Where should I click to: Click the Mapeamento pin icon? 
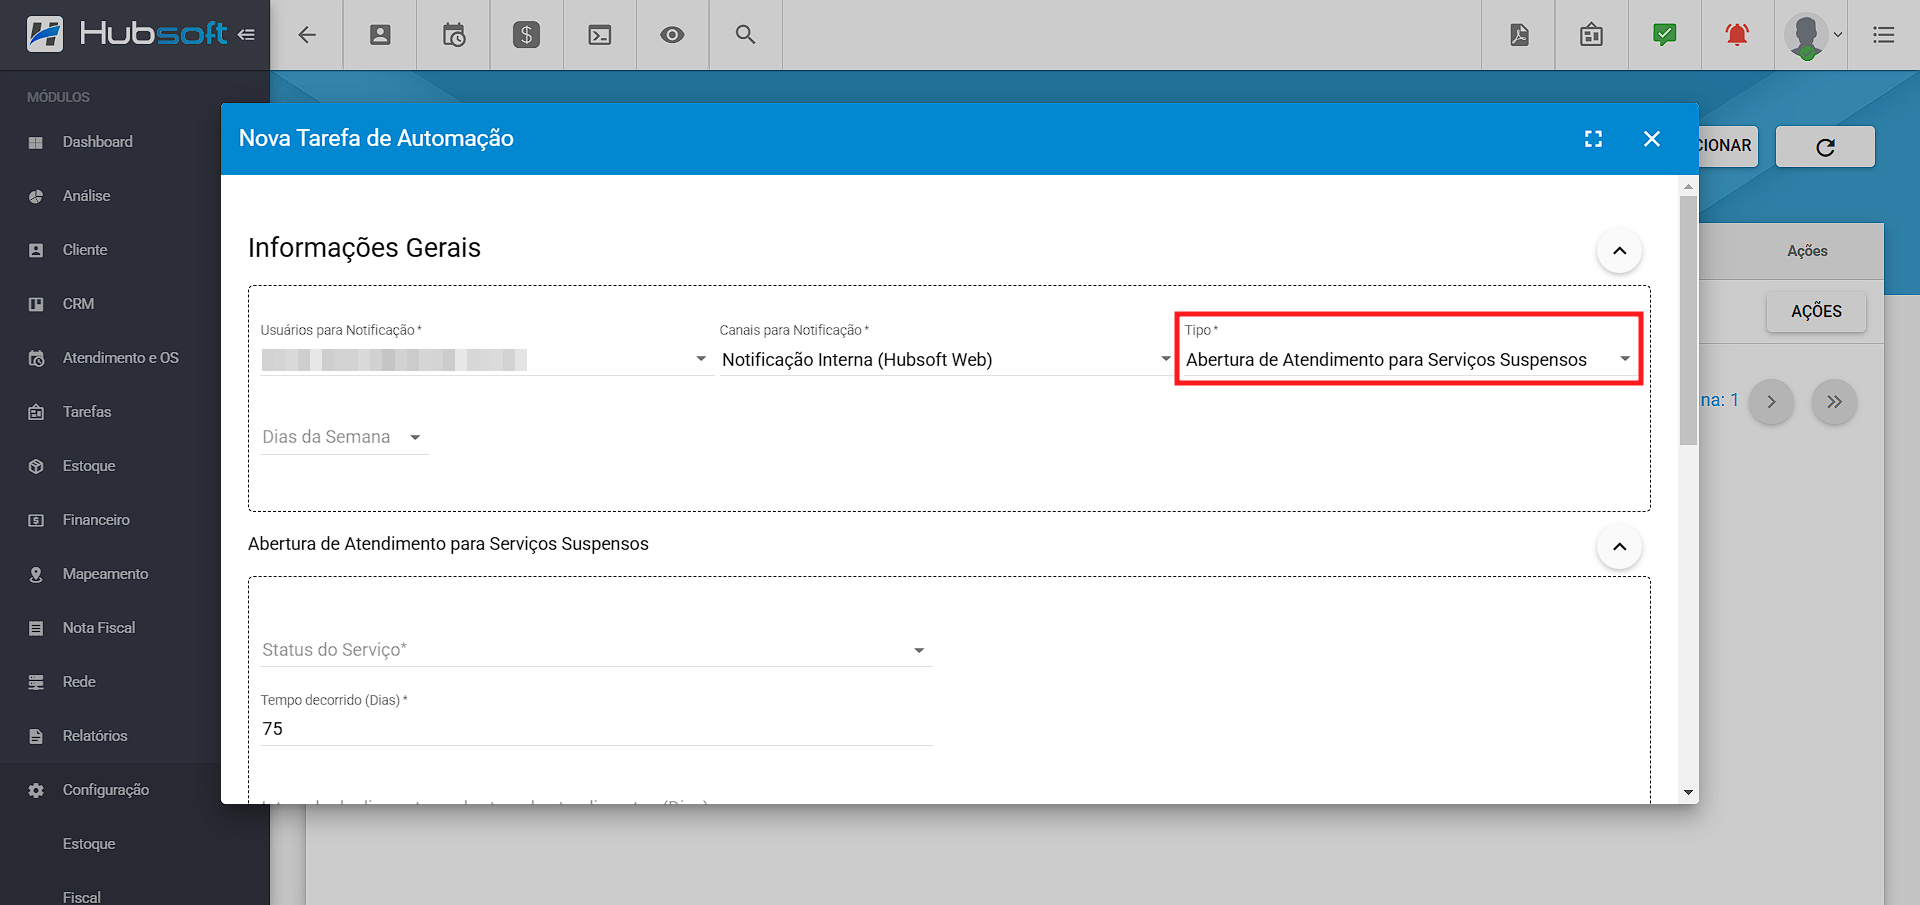(x=36, y=574)
